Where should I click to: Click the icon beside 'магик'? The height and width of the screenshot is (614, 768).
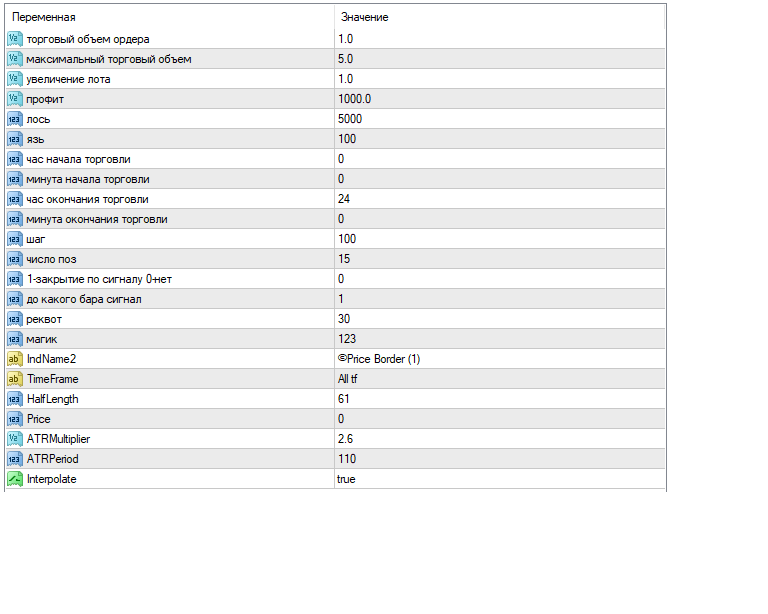point(14,339)
